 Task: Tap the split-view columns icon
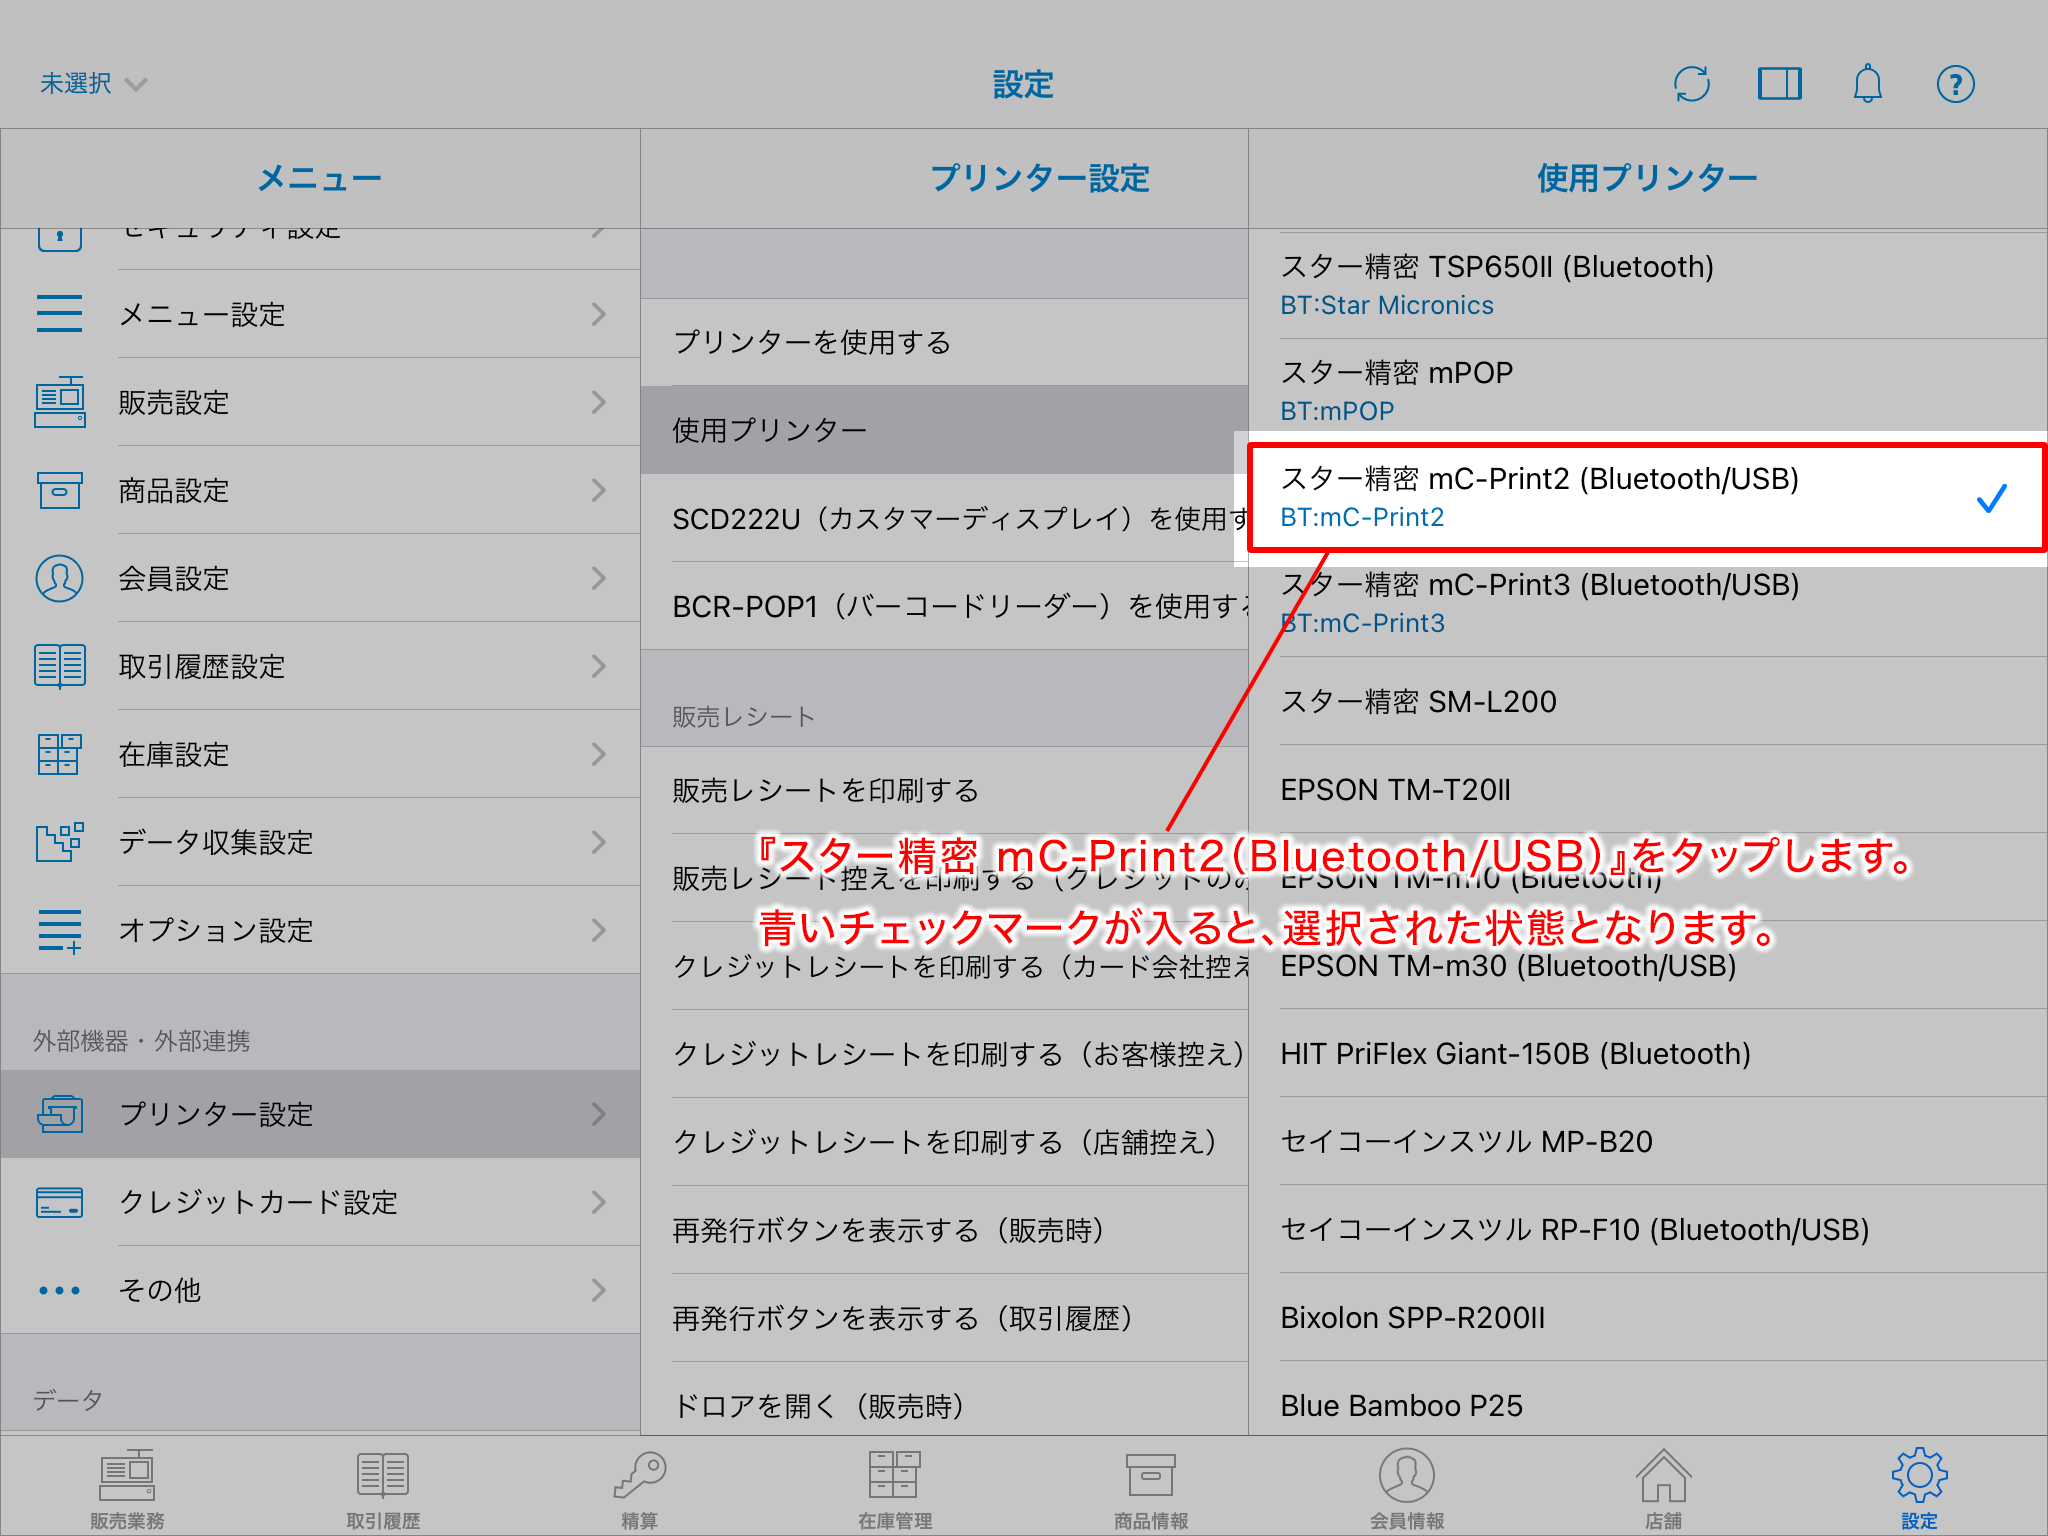click(1780, 84)
